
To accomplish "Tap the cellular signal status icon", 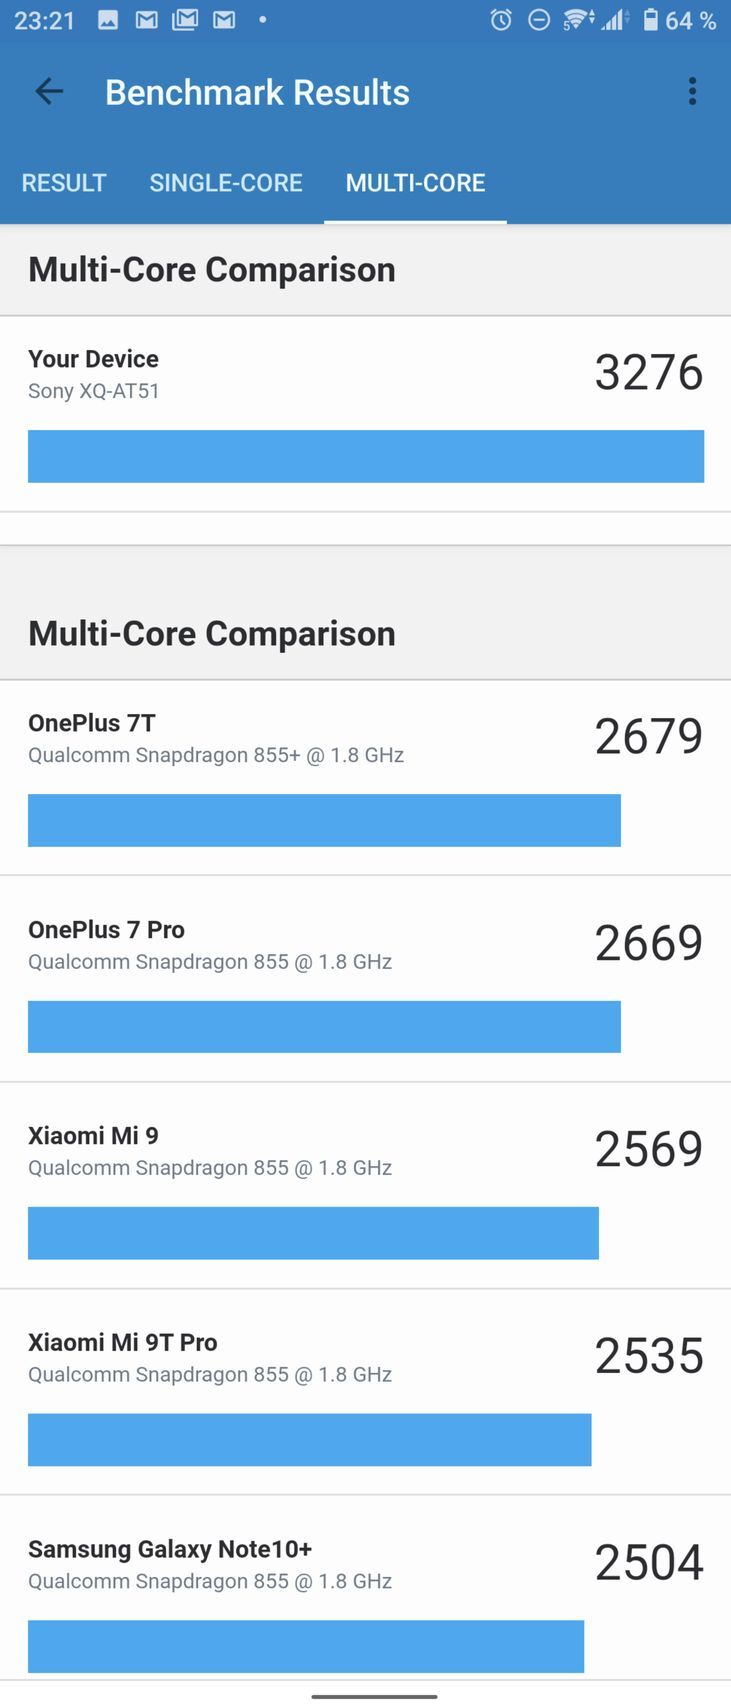I will [x=614, y=20].
